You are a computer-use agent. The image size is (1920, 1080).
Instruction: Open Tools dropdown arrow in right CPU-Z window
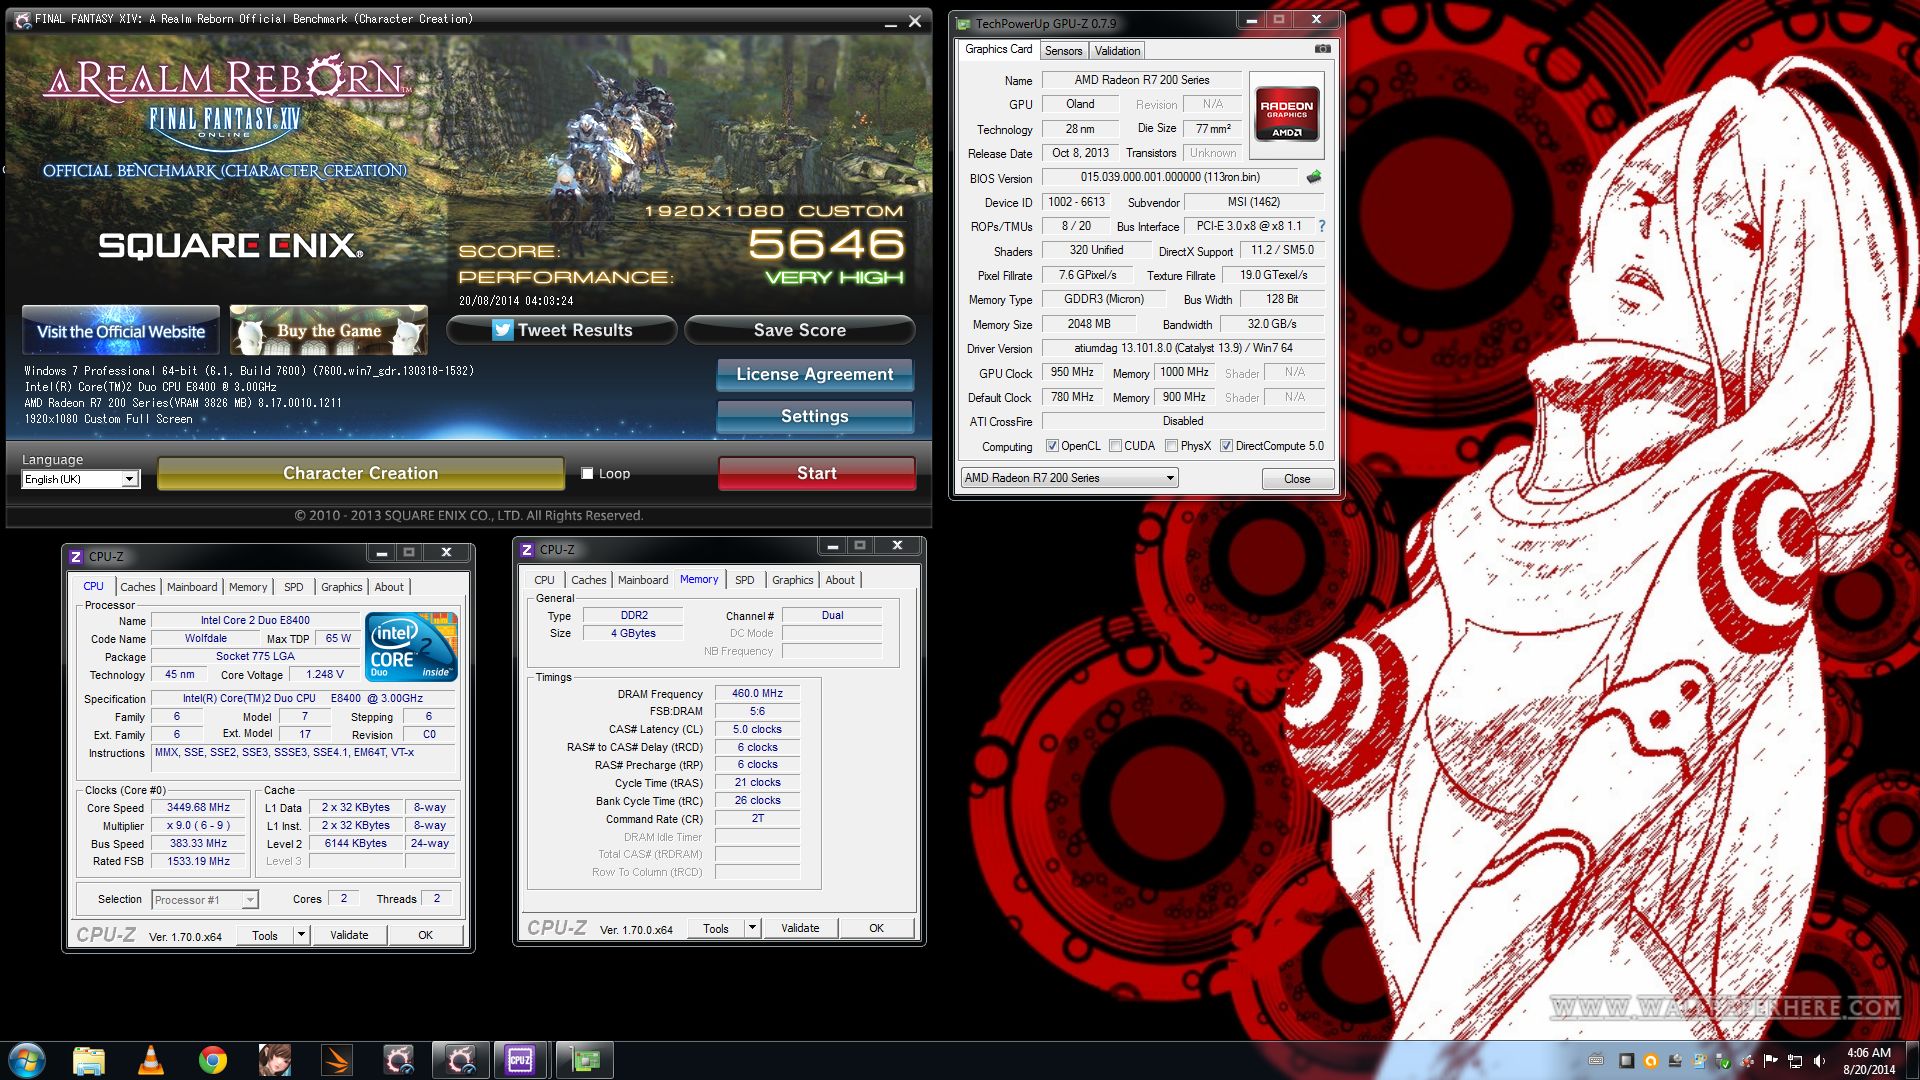click(x=752, y=928)
